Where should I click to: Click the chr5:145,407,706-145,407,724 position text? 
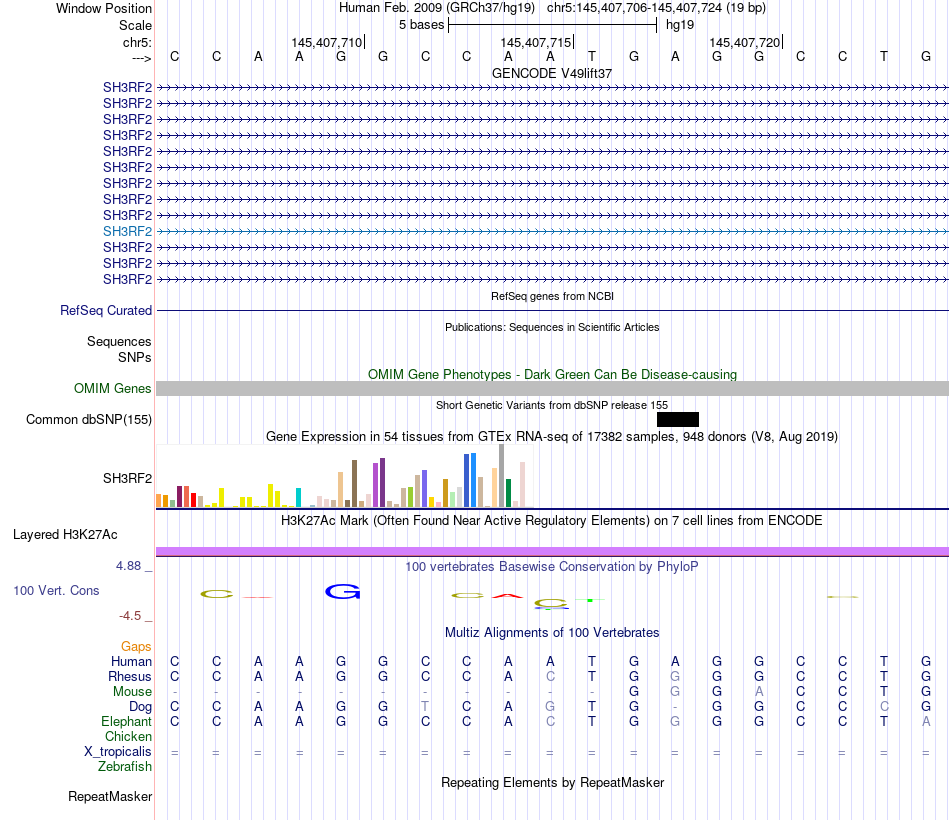point(656,8)
